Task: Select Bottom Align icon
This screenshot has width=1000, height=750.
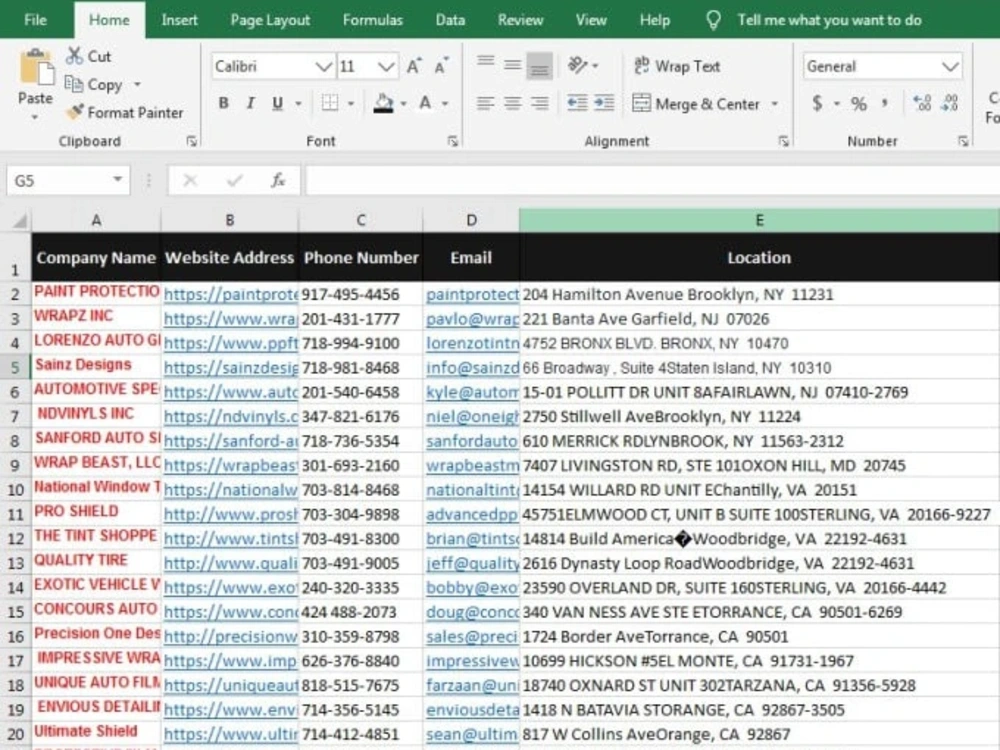Action: (540, 66)
